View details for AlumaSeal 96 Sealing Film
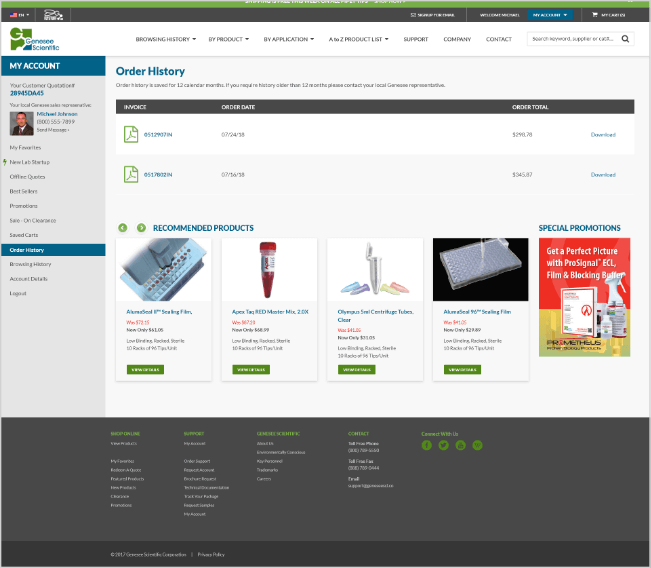The image size is (651, 568). [x=463, y=370]
